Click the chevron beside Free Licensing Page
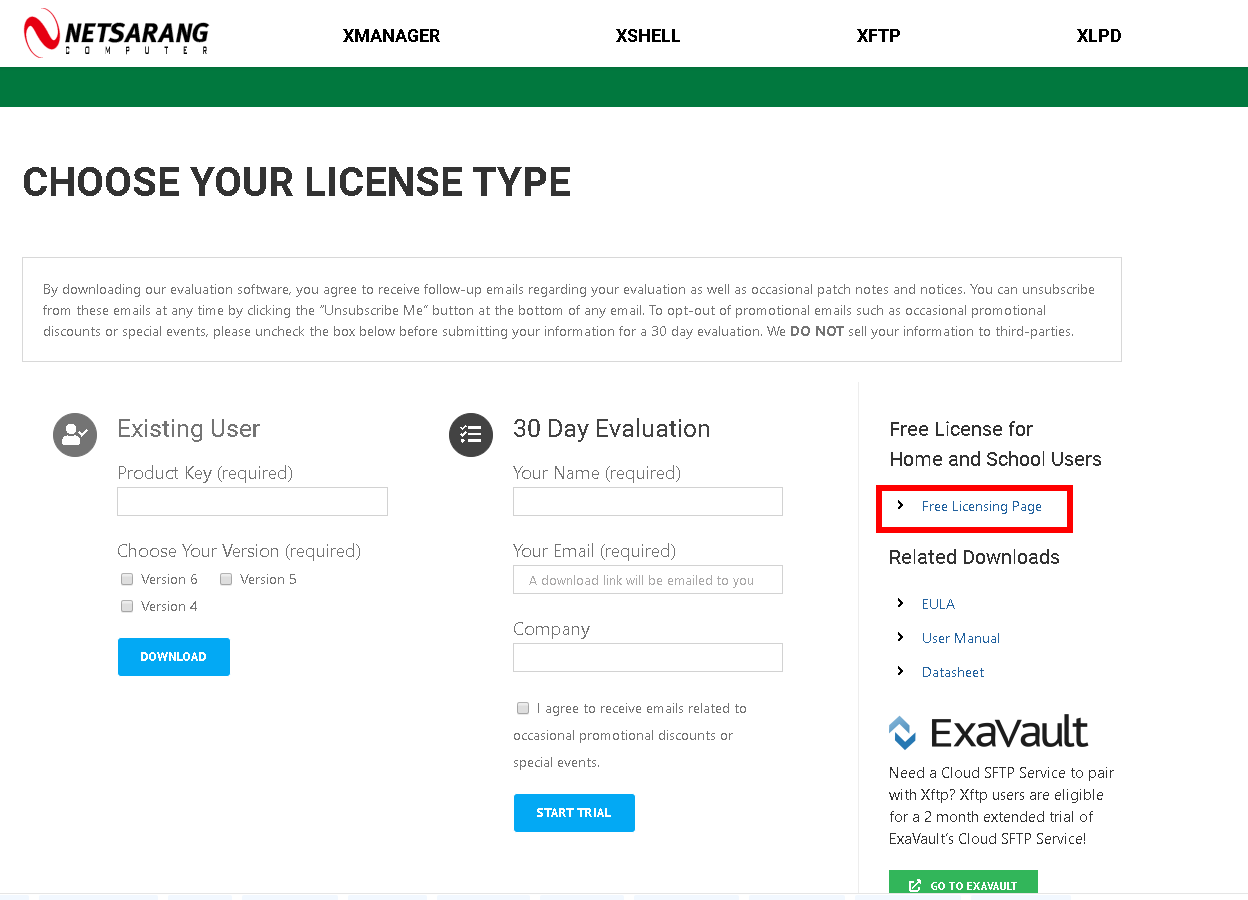 point(901,506)
